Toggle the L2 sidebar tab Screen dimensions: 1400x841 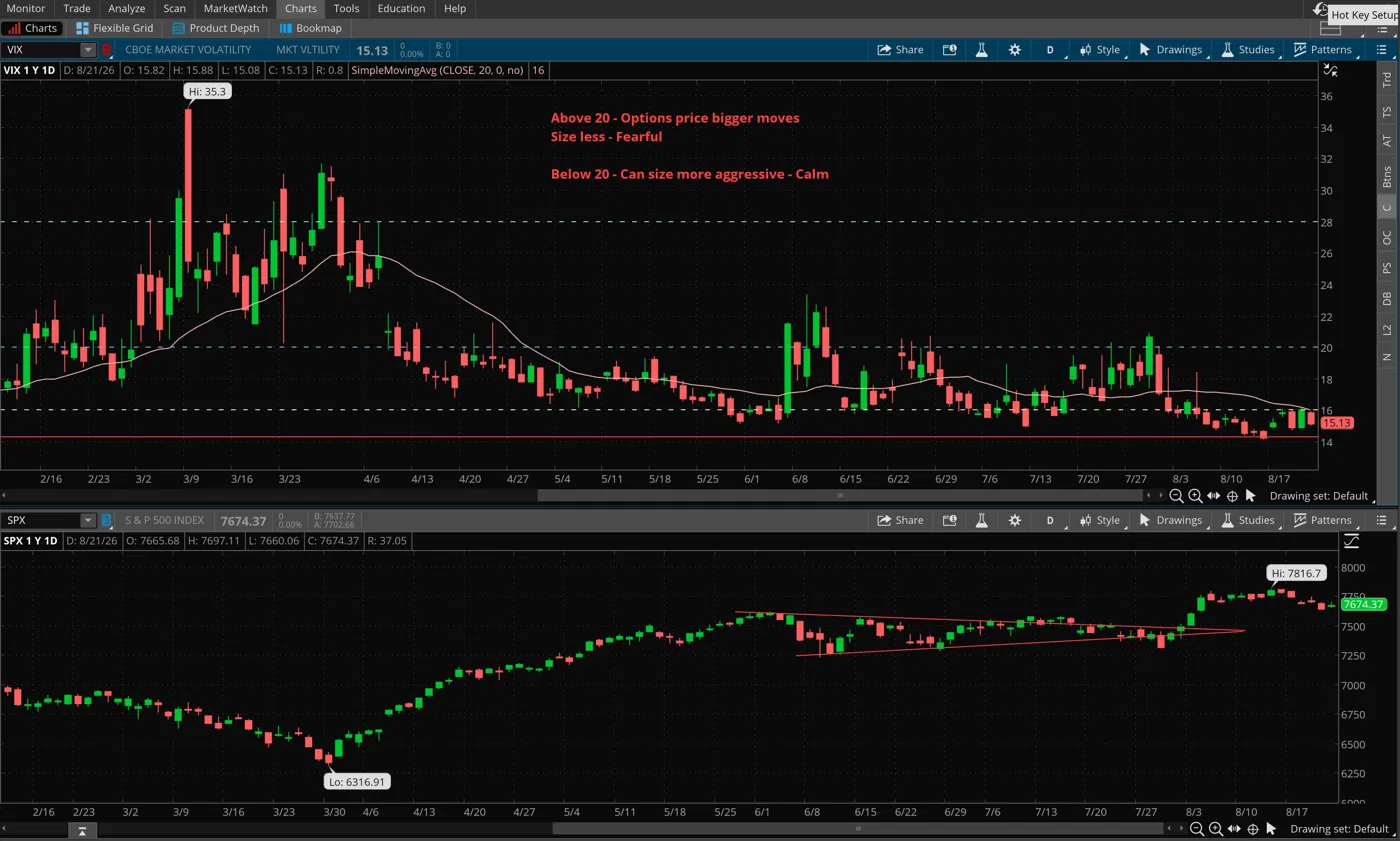click(1386, 329)
